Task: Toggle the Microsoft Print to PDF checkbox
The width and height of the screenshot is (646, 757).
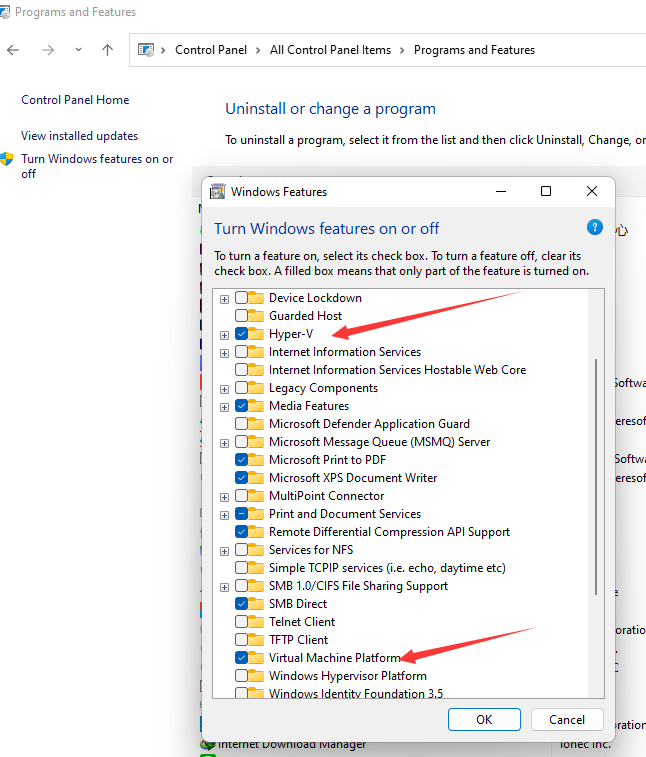Action: click(x=241, y=460)
